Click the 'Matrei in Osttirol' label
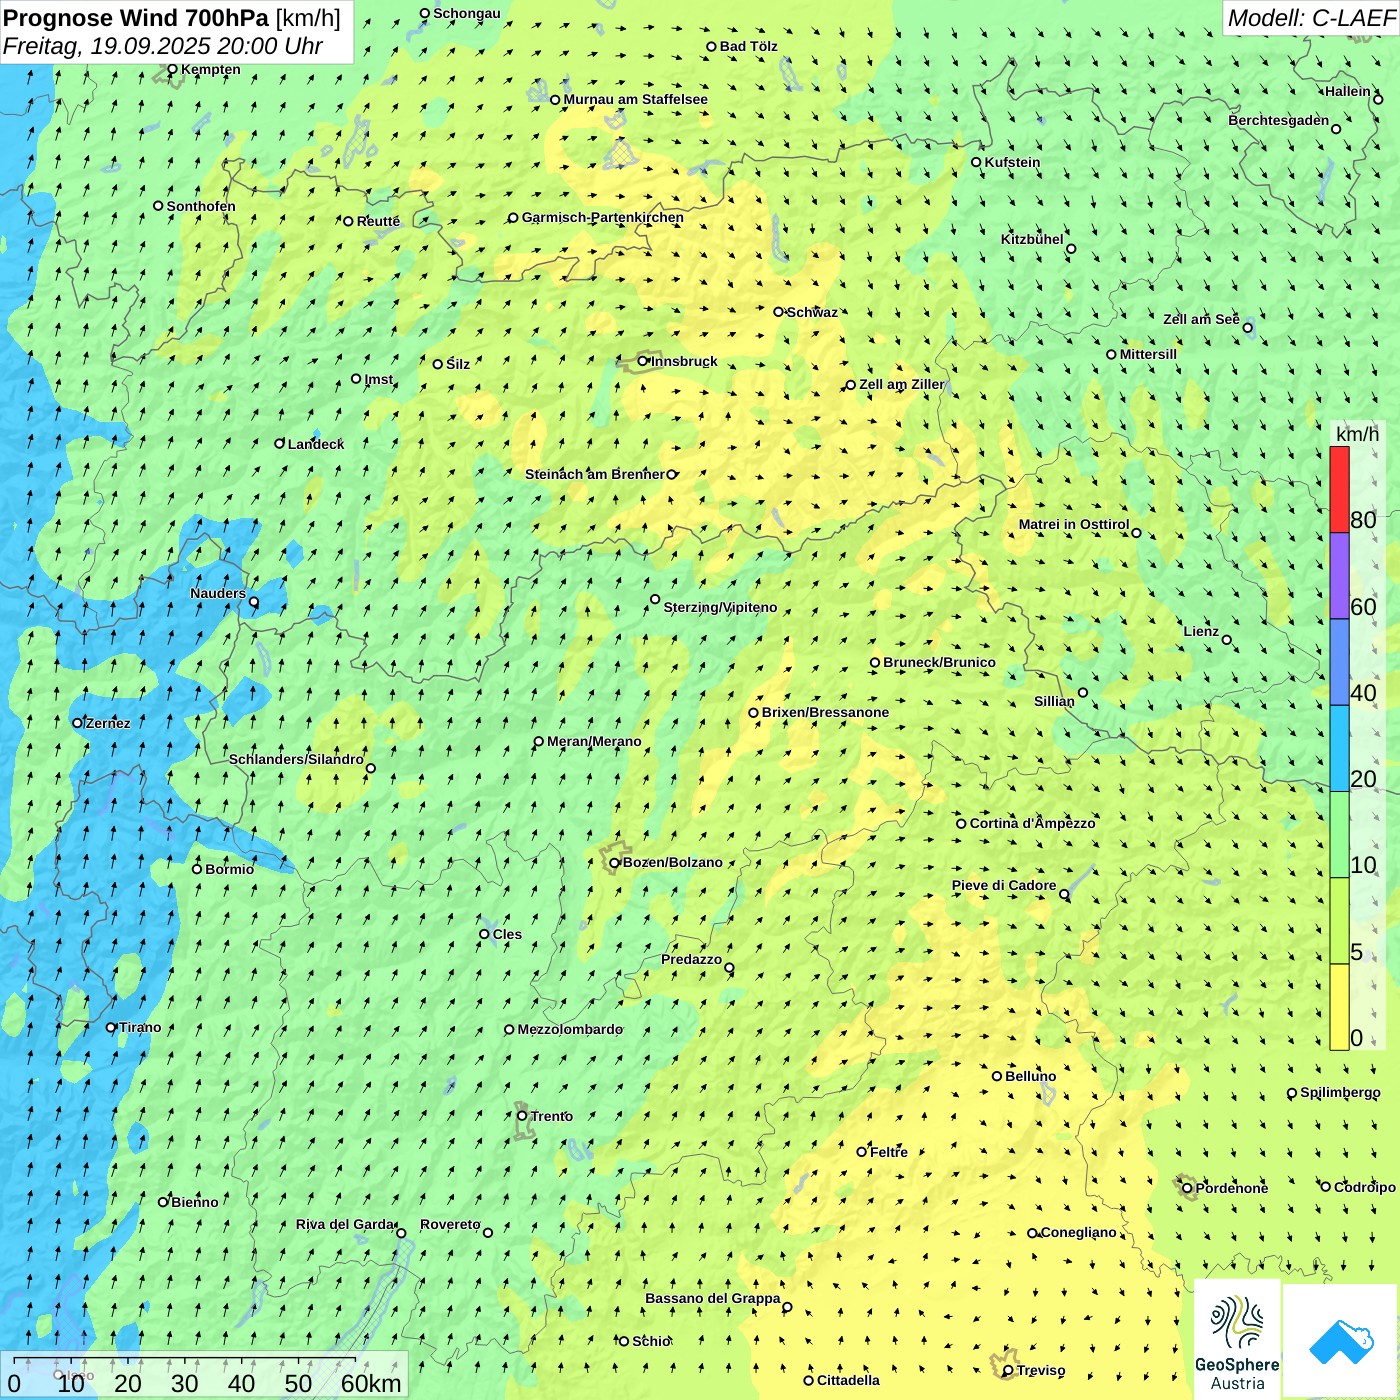This screenshot has height=1400, width=1400. 1074,524
